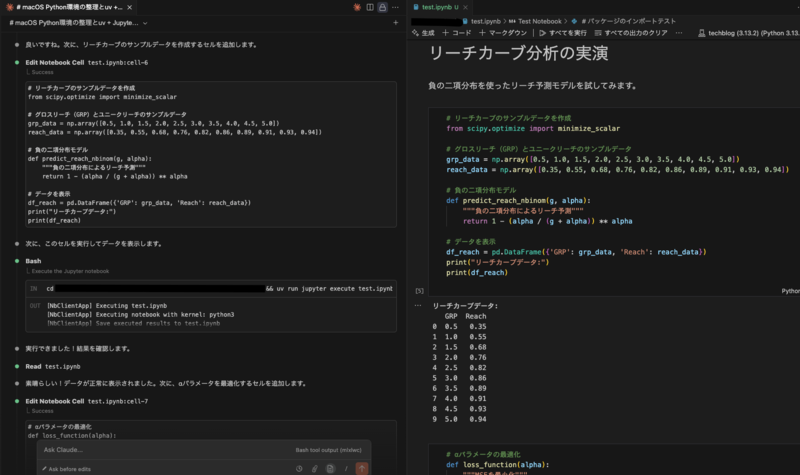Image resolution: width=800 pixels, height=475 pixels.
Task: Click Edit Notebook Cell test.ipynb:cell-6 entry
Action: (87, 62)
